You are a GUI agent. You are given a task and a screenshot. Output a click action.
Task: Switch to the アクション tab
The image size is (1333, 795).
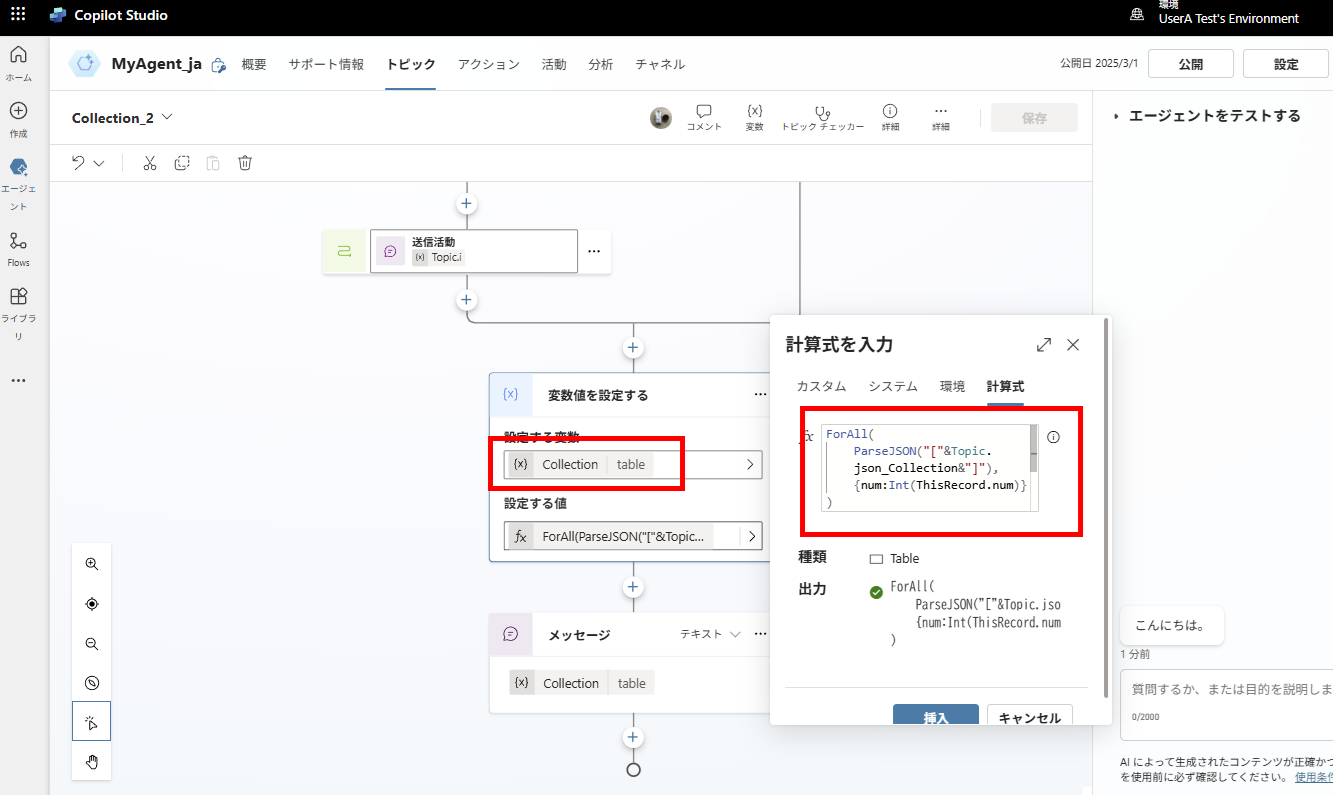coord(488,63)
